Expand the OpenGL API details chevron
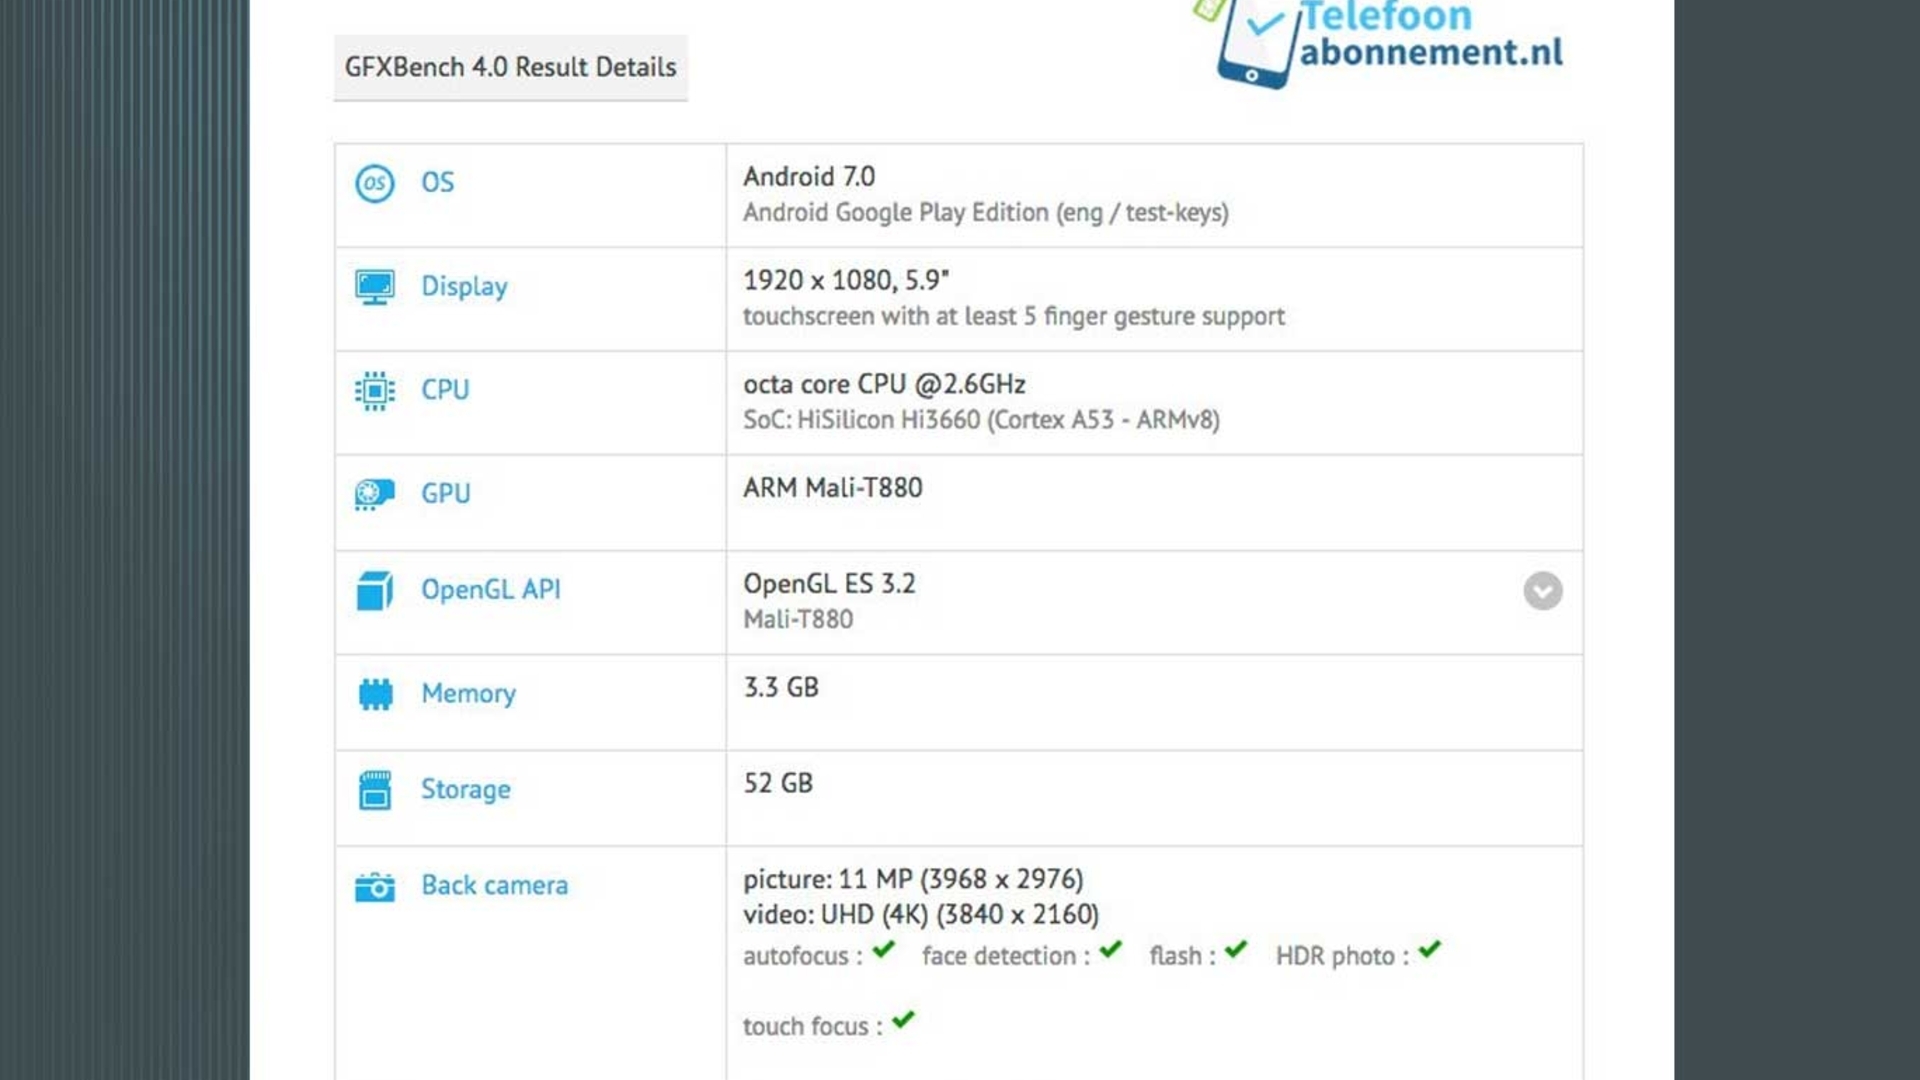 click(1542, 591)
